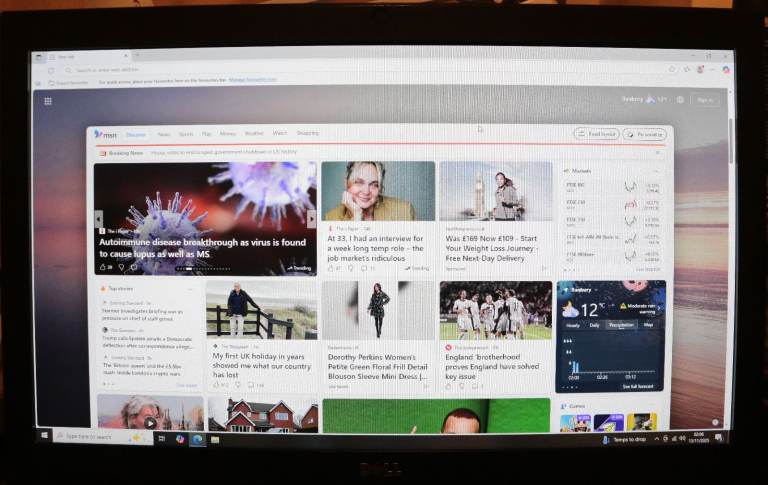This screenshot has width=768, height=485.
Task: Click the Feed layout button
Action: point(596,134)
